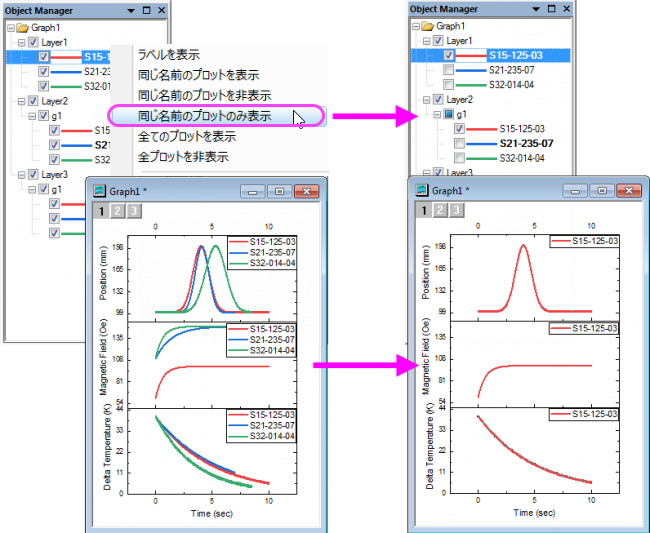This screenshot has height=533, width=650.
Task: Collapse g1 group in right Object Manager
Action: tap(437, 114)
